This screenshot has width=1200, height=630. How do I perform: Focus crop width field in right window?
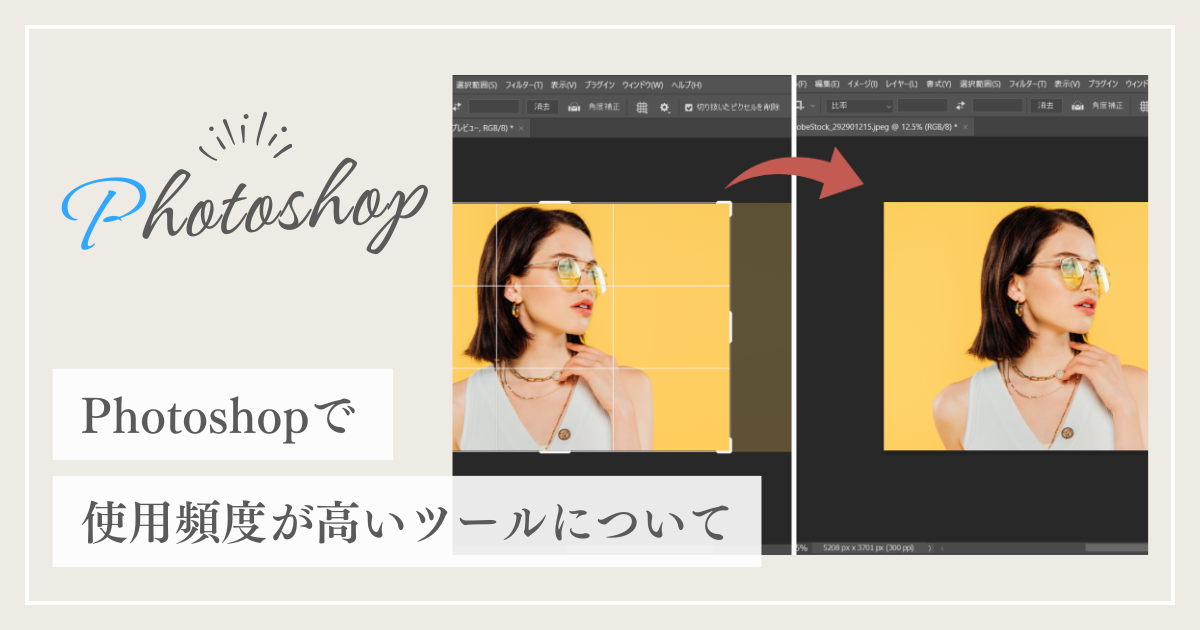pos(922,105)
